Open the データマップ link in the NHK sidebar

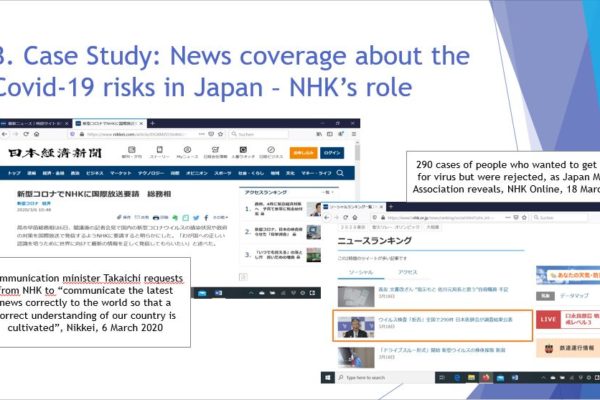[x=574, y=296]
